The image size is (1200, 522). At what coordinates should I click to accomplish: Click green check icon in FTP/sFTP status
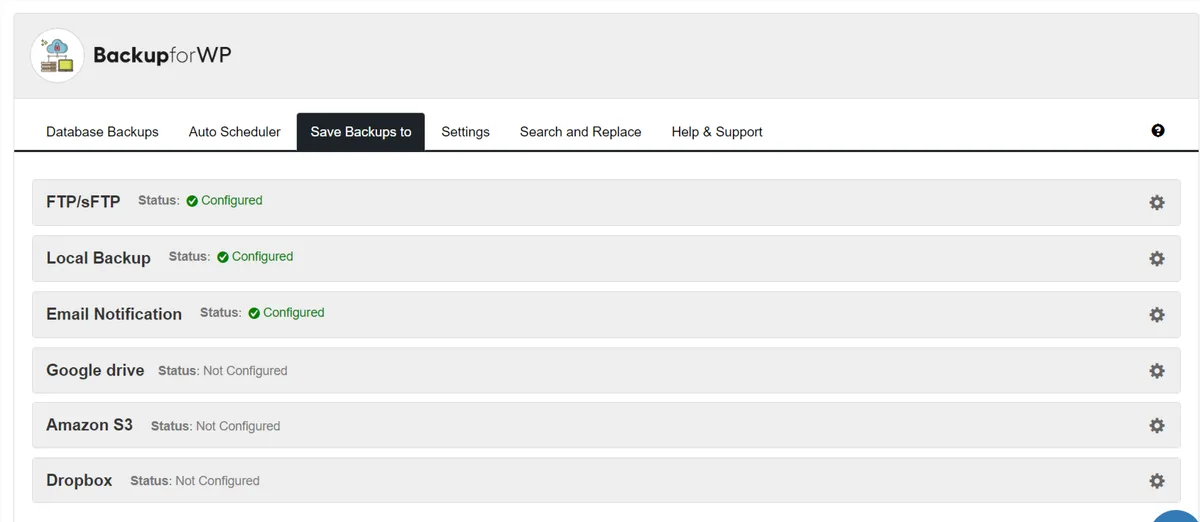click(192, 201)
